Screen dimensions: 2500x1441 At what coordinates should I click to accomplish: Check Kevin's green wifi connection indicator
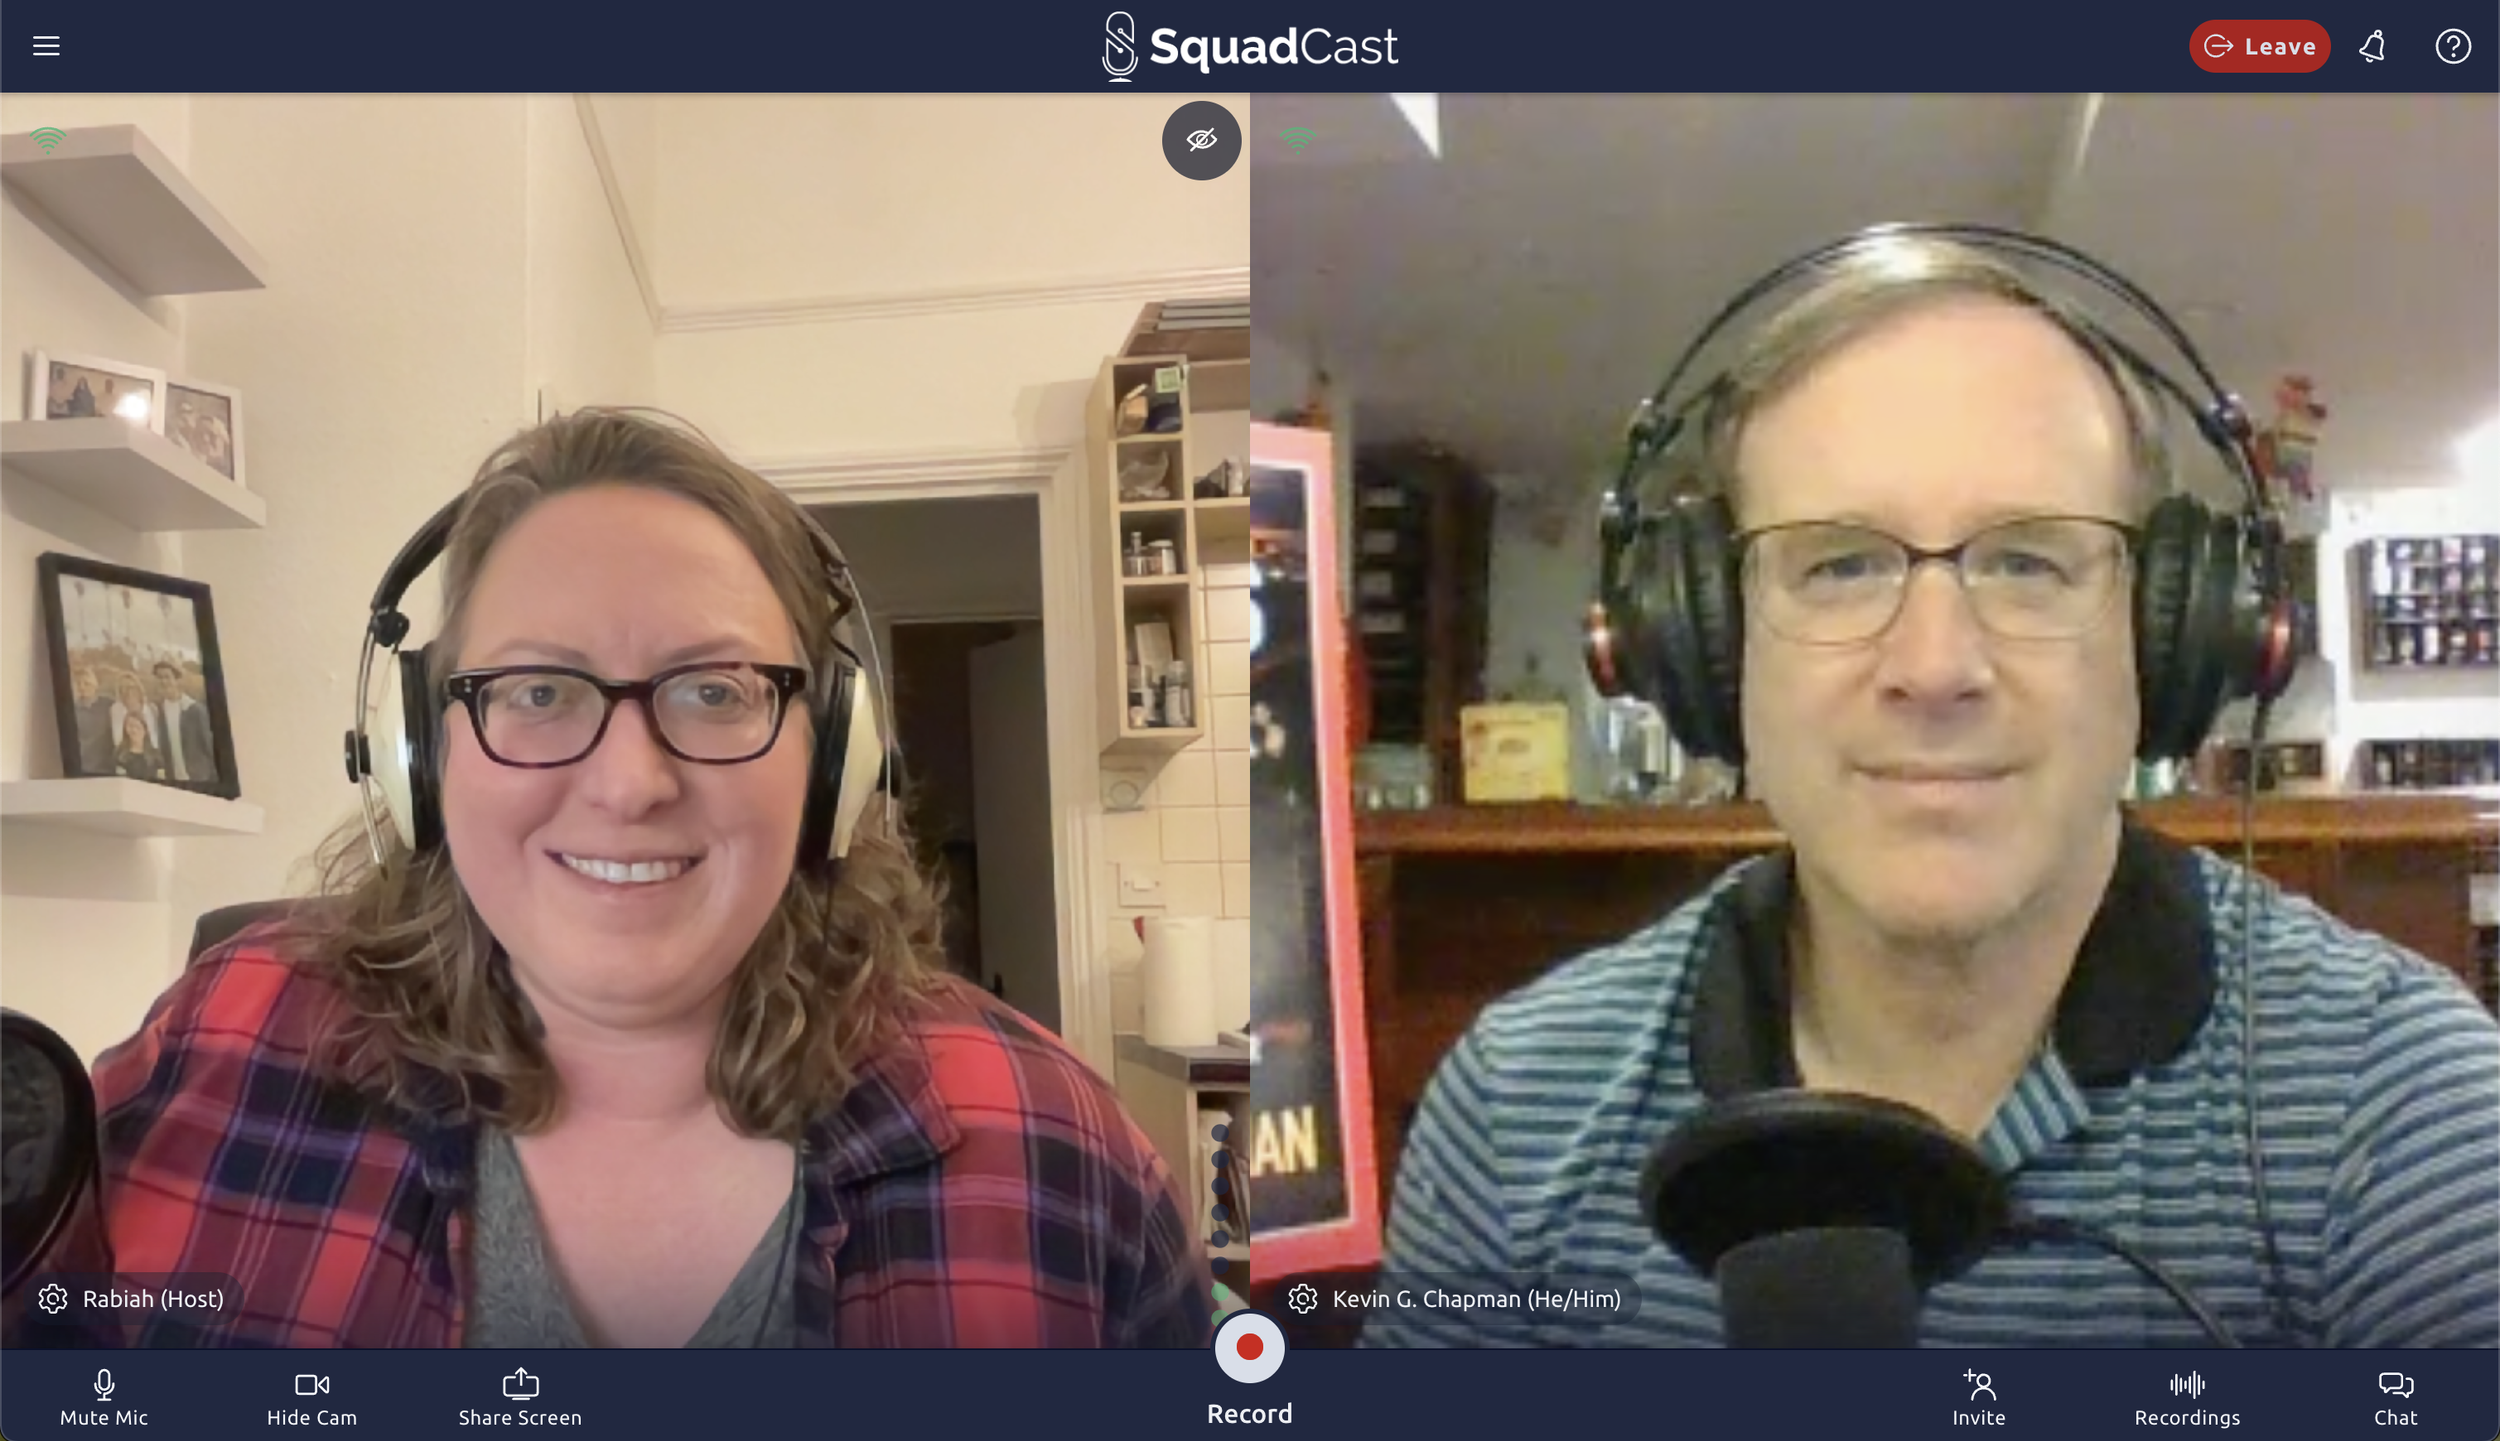1297,139
